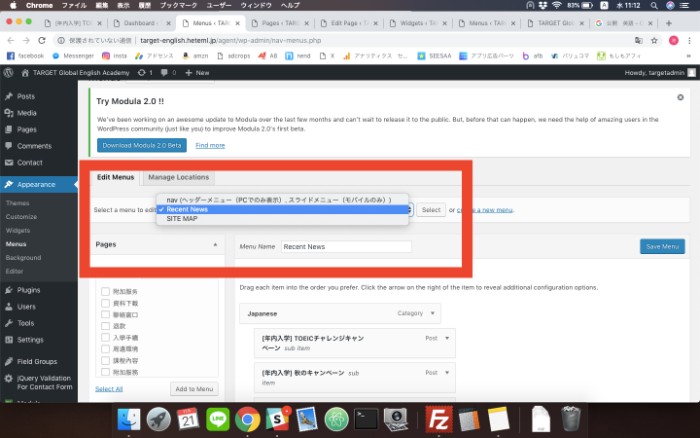Open the Posts section in sidebar
The image size is (700, 438).
(26, 96)
